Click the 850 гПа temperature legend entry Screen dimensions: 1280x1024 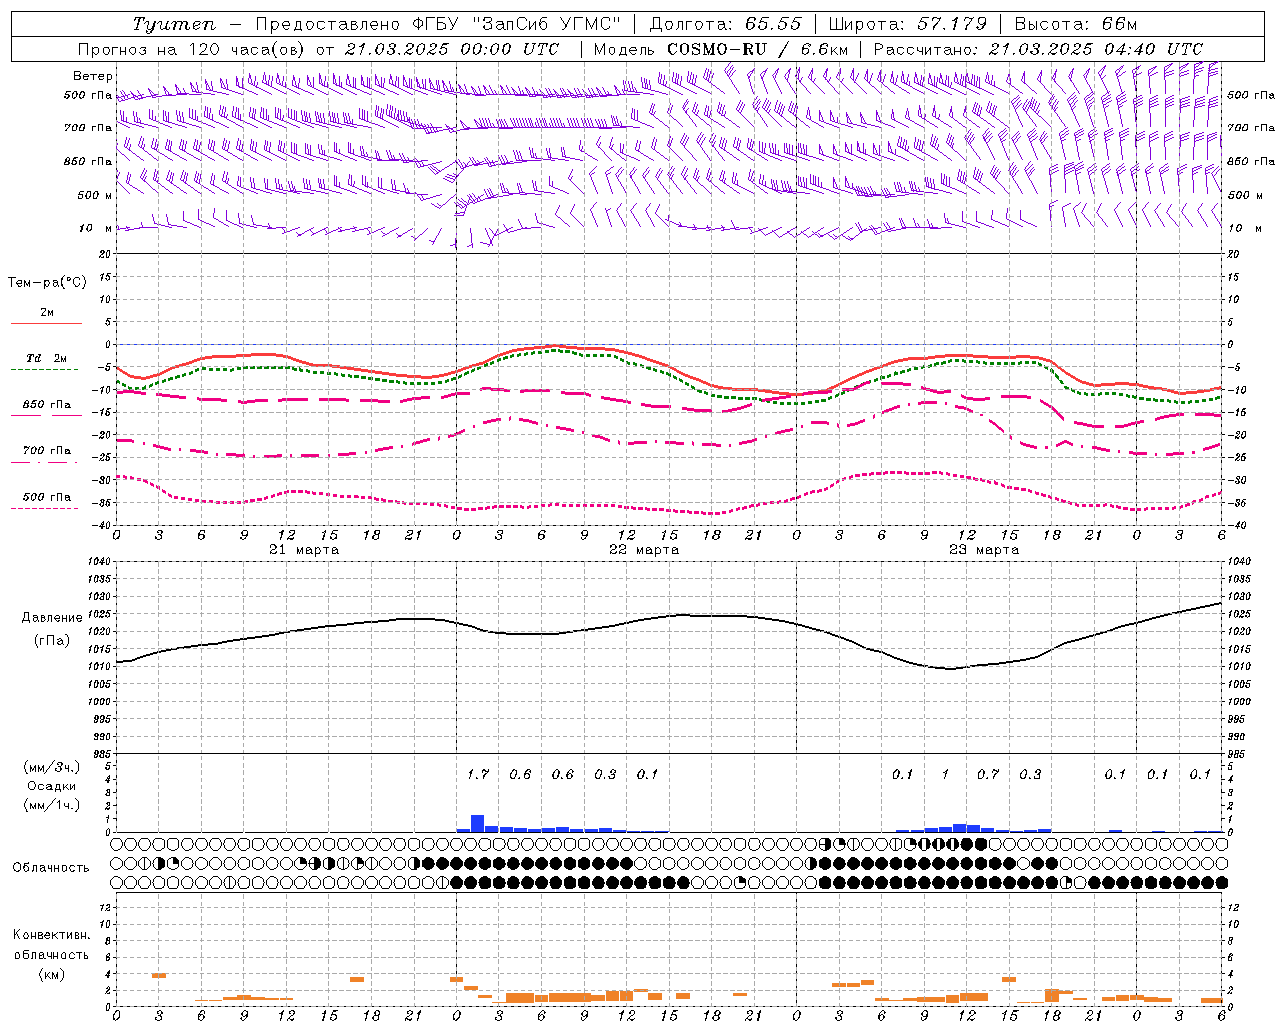pyautogui.click(x=47, y=405)
